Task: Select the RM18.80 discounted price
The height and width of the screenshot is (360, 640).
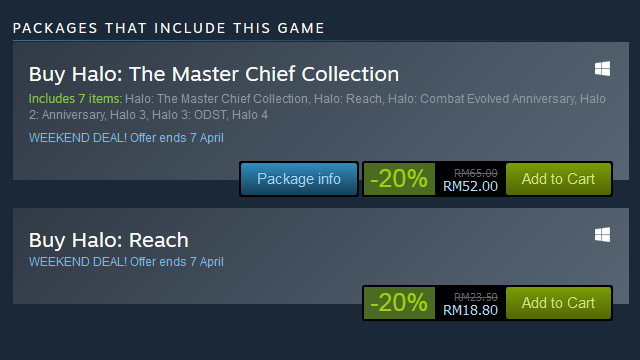Action: [x=471, y=311]
